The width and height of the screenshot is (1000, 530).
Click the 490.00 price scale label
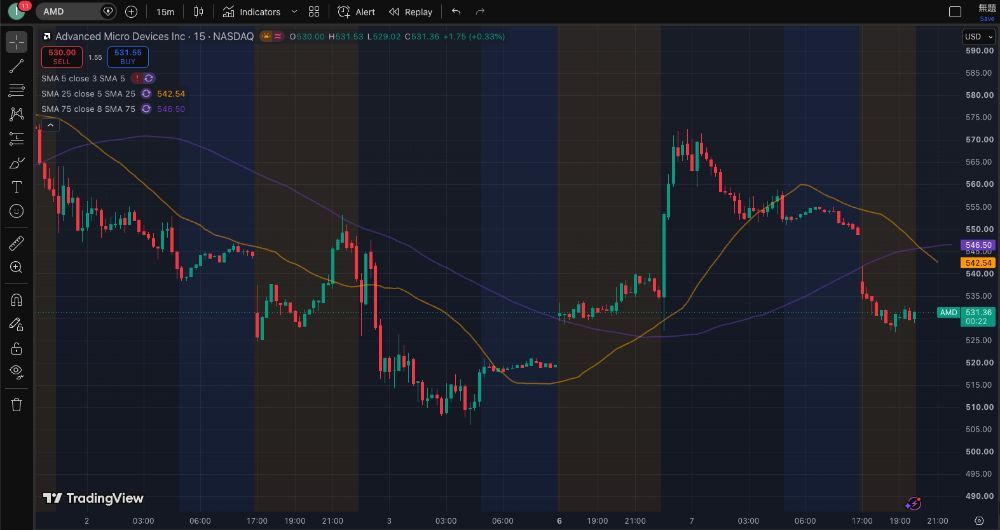pyautogui.click(x=979, y=496)
